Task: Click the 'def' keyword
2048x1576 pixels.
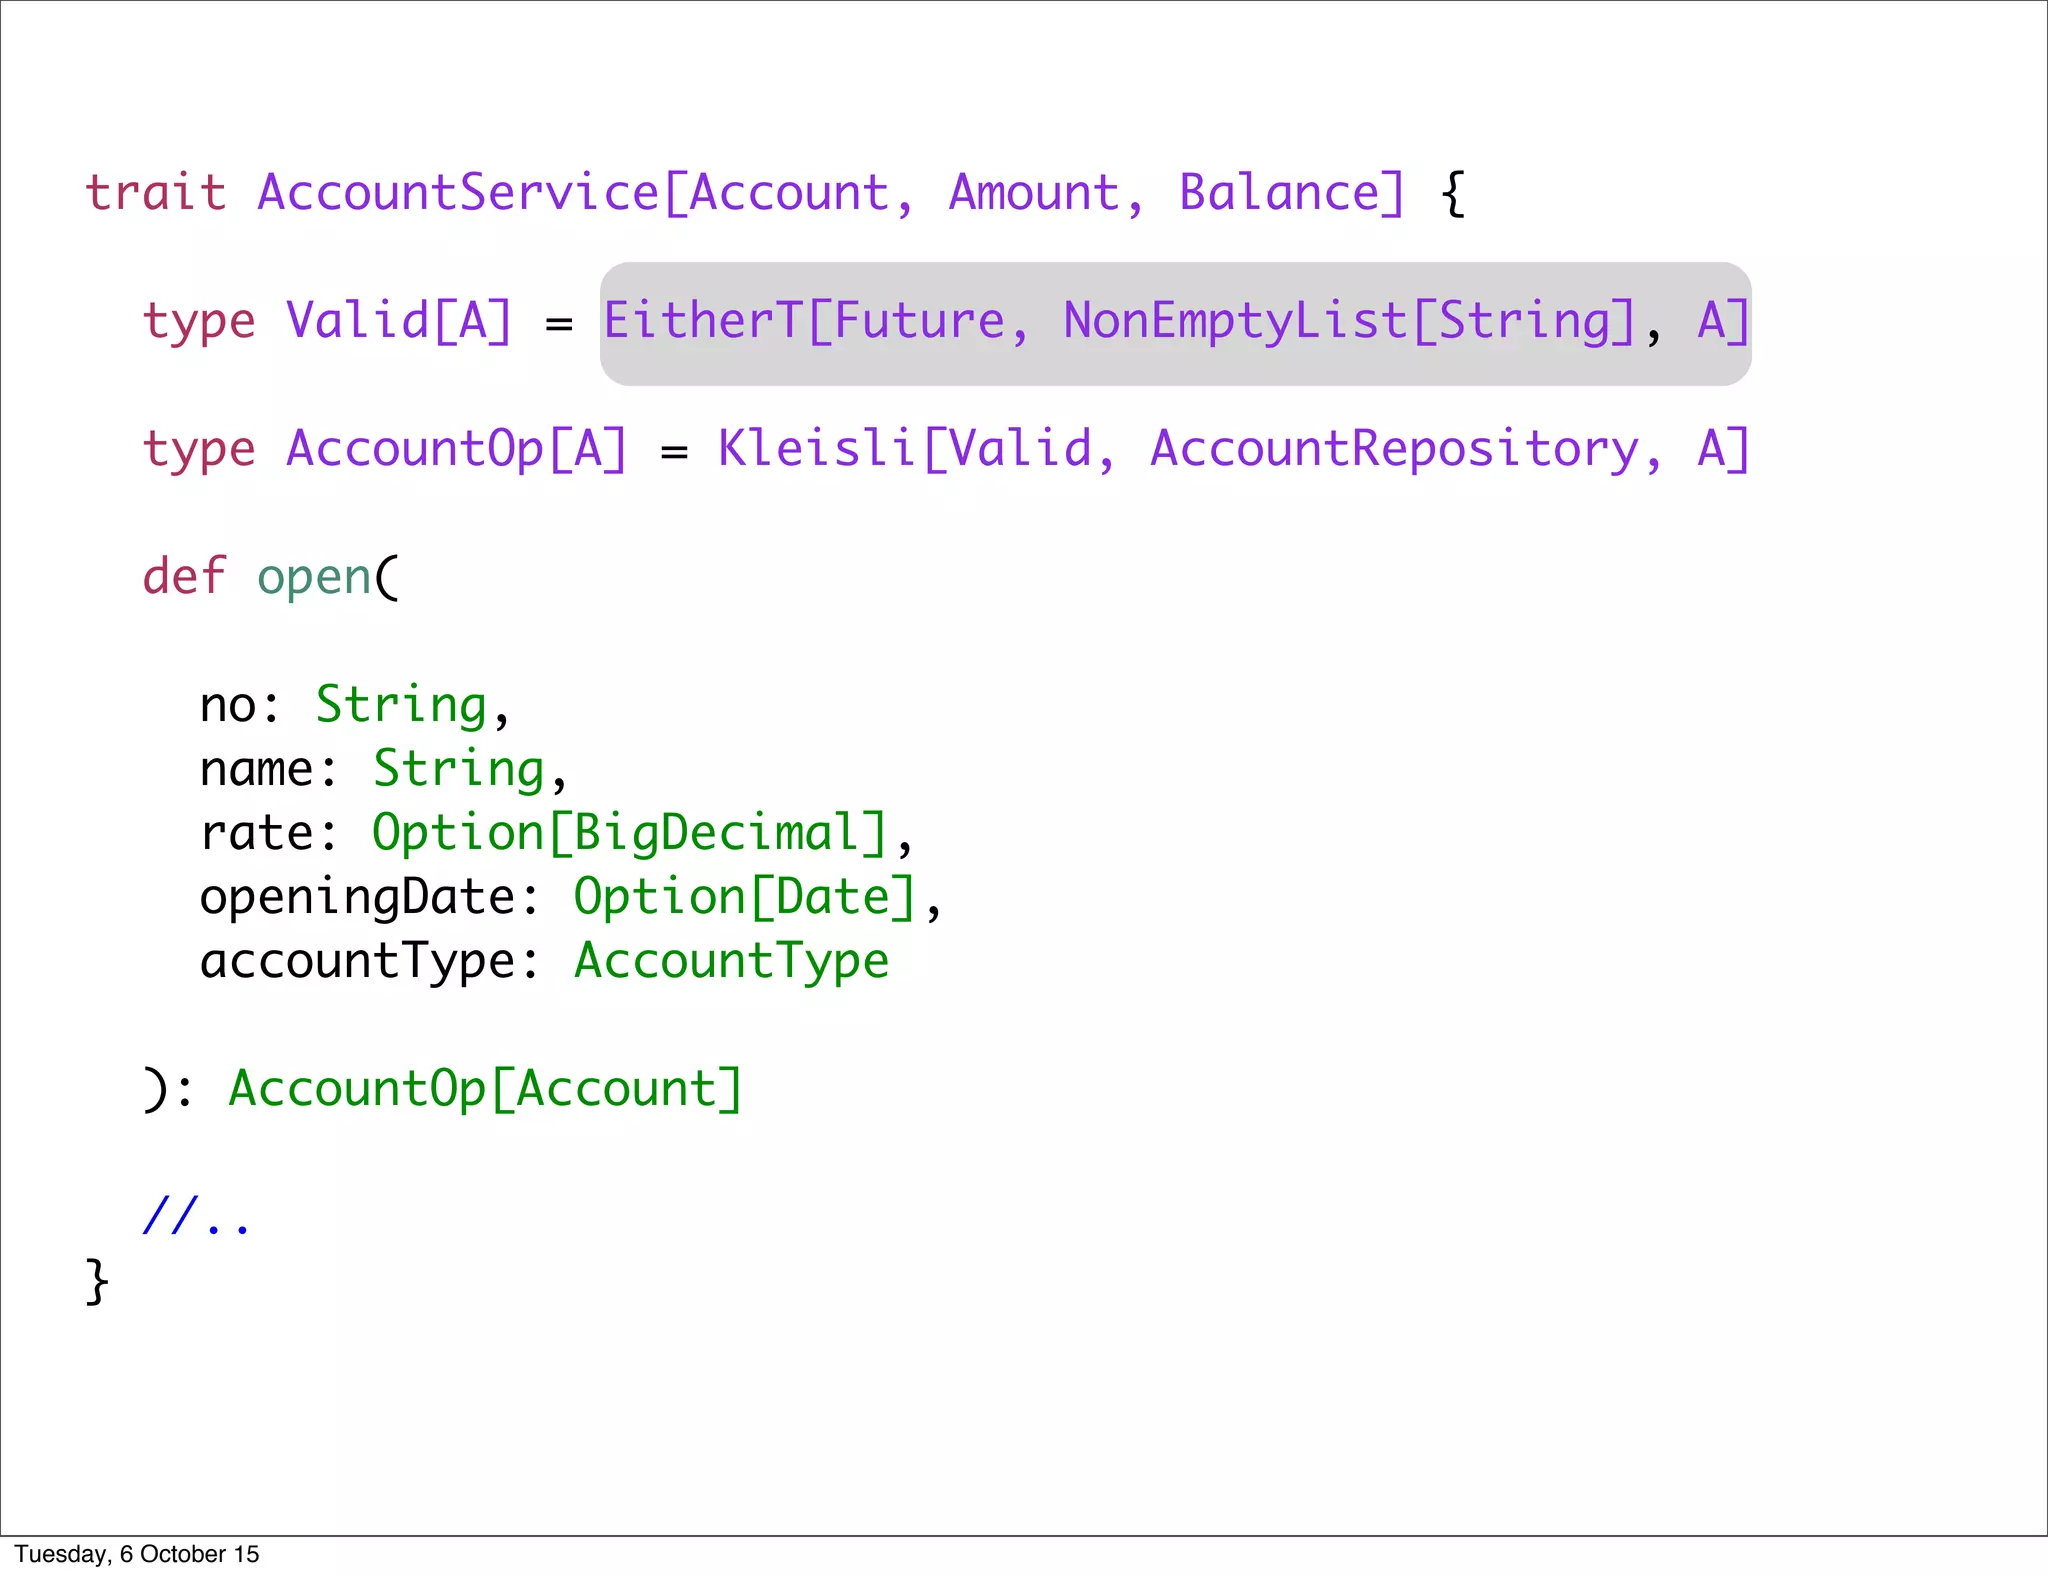Action: [x=185, y=577]
